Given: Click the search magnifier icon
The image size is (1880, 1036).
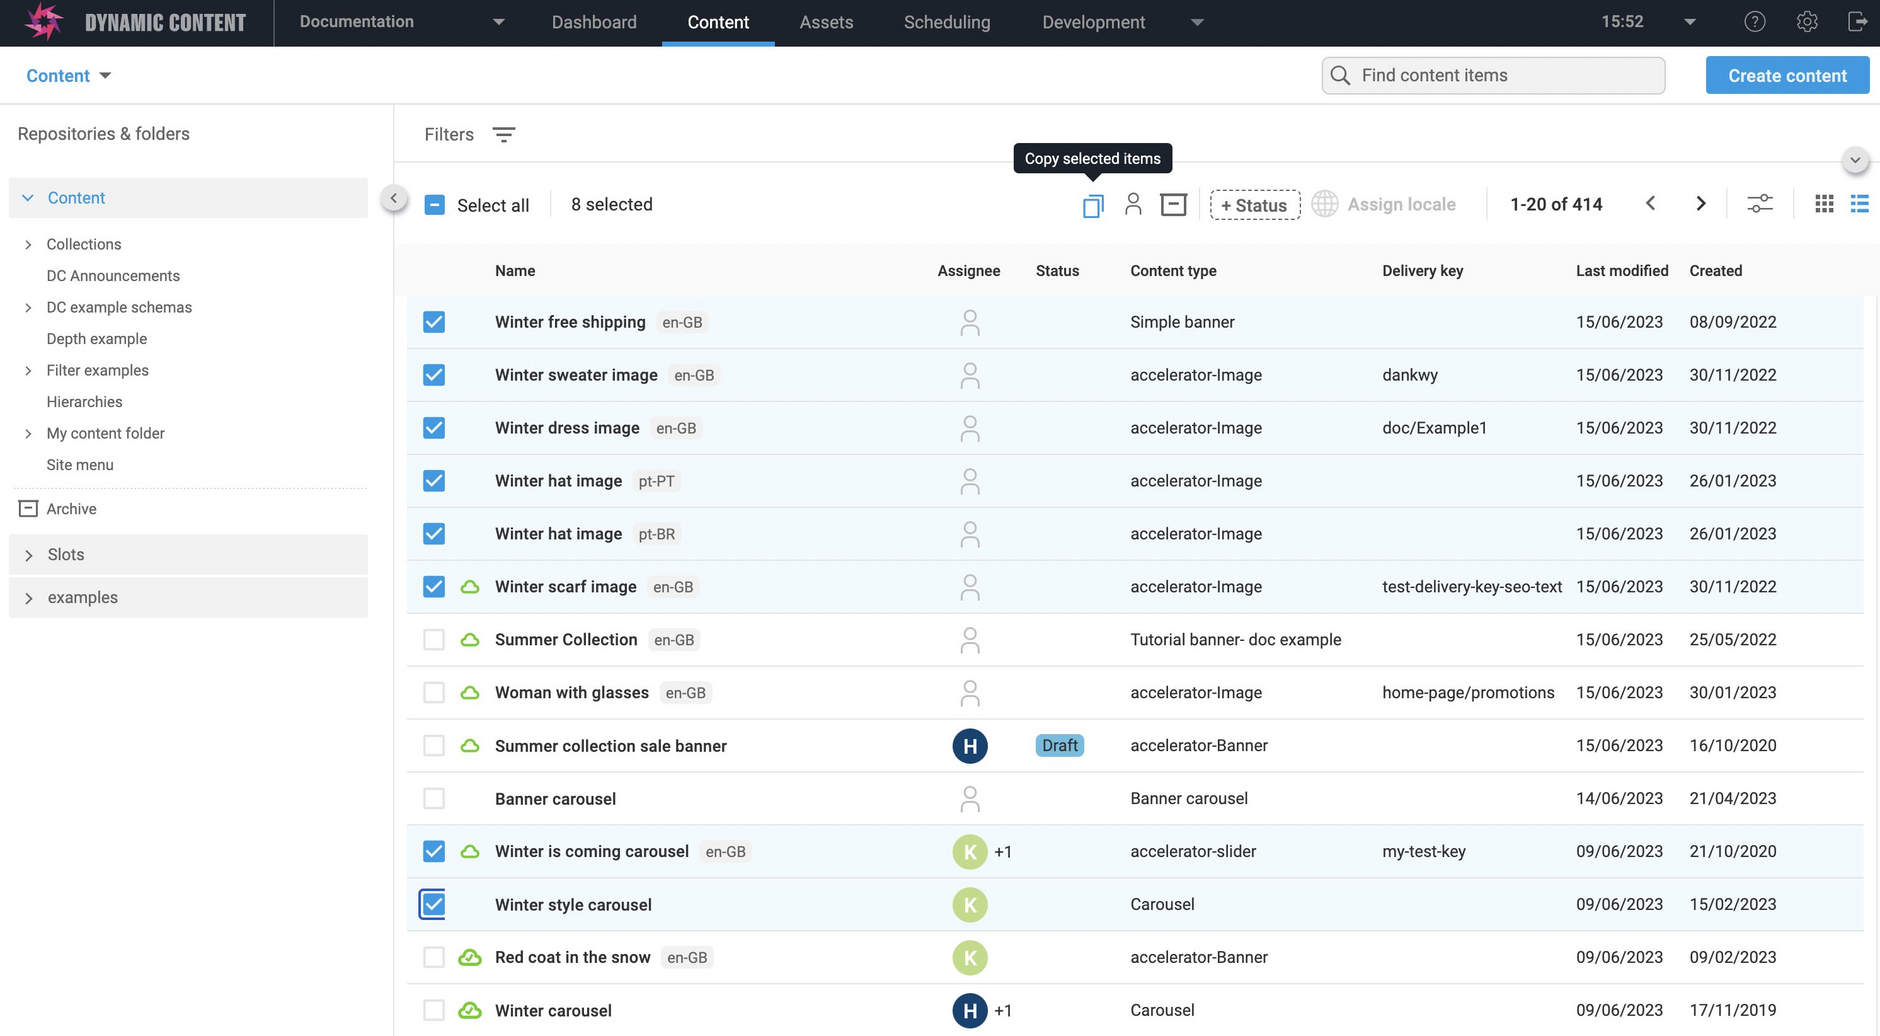Looking at the screenshot, I should (1341, 75).
